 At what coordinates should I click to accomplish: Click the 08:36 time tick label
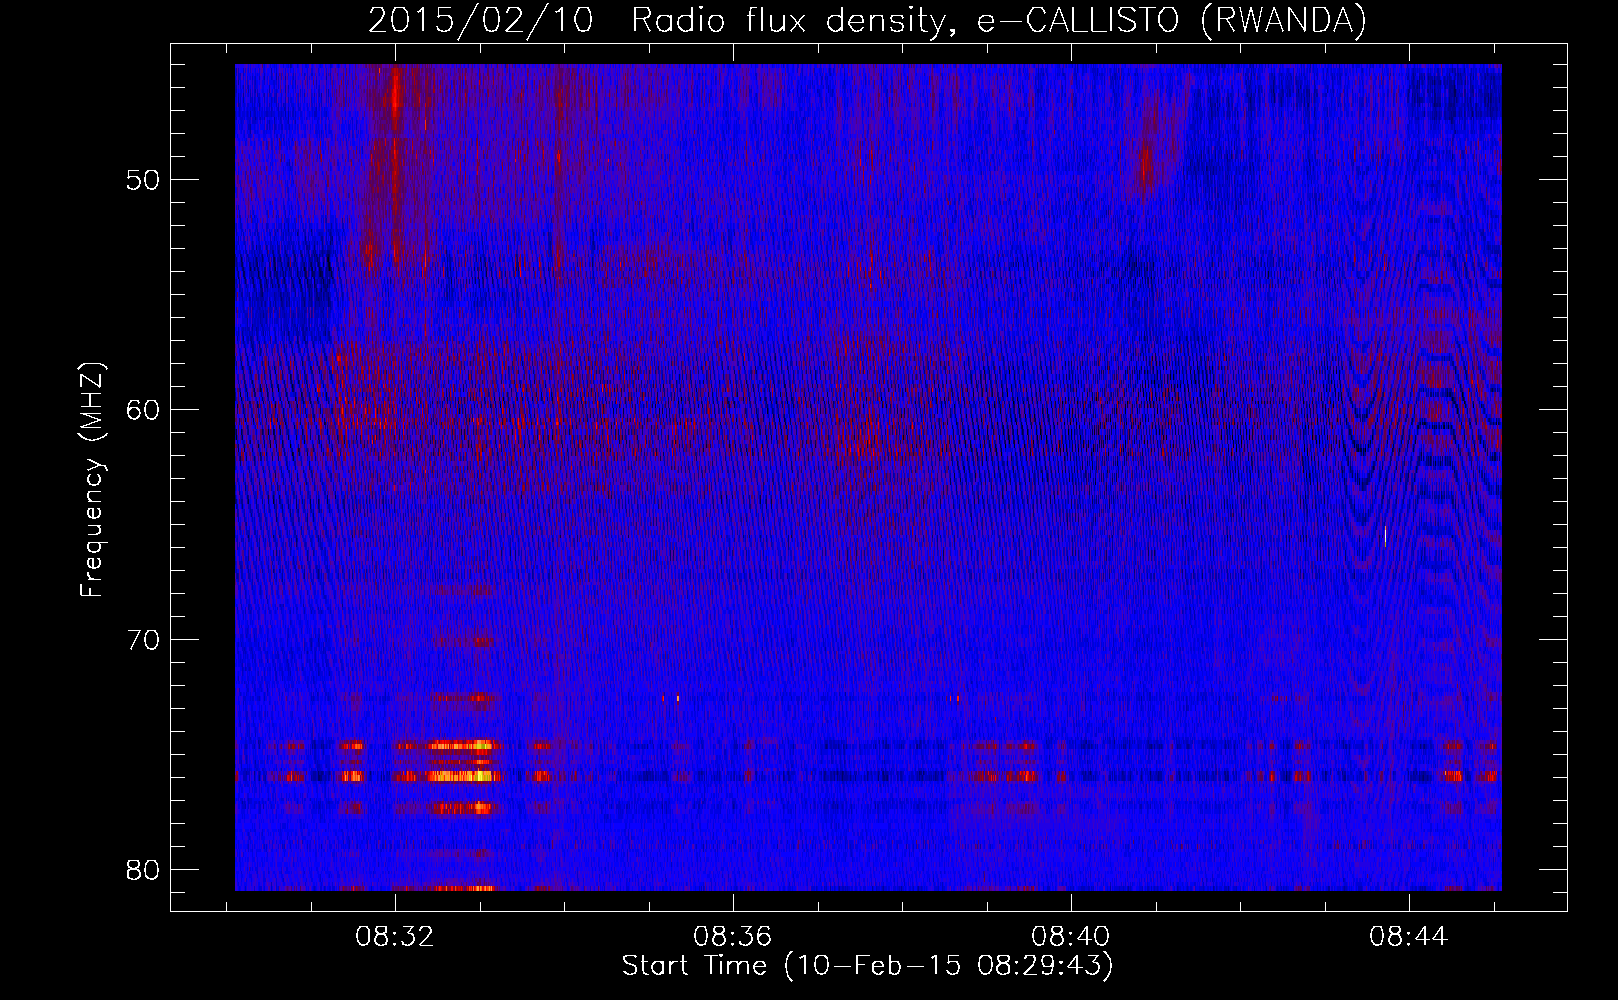733,937
